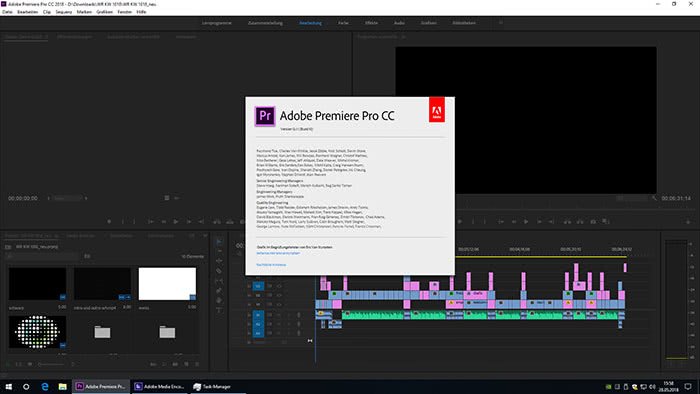Open Windows notification center
The width and height of the screenshot is (700, 394).
(x=688, y=386)
